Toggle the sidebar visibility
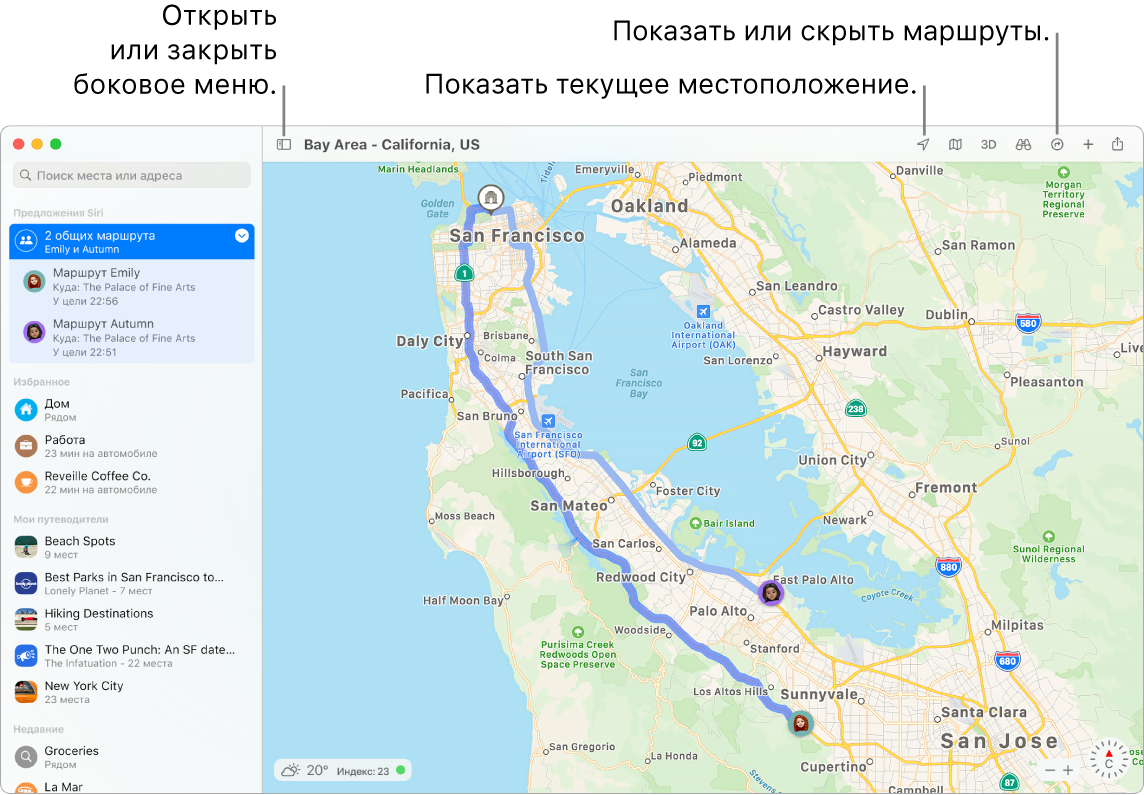Image resolution: width=1144 pixels, height=795 pixels. pyautogui.click(x=284, y=144)
